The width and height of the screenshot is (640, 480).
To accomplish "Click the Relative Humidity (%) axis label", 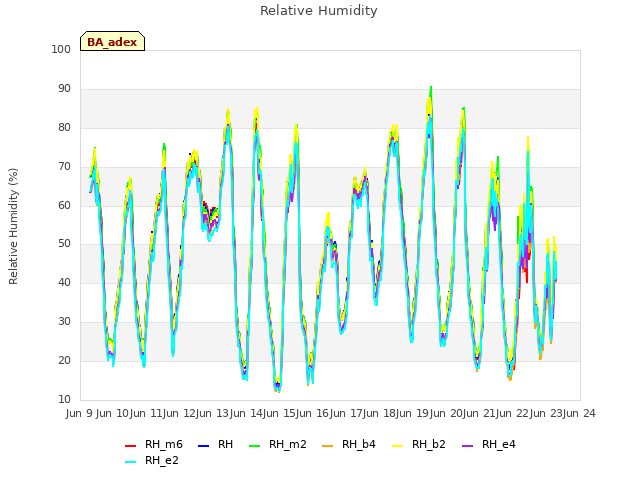I will click(x=13, y=226).
